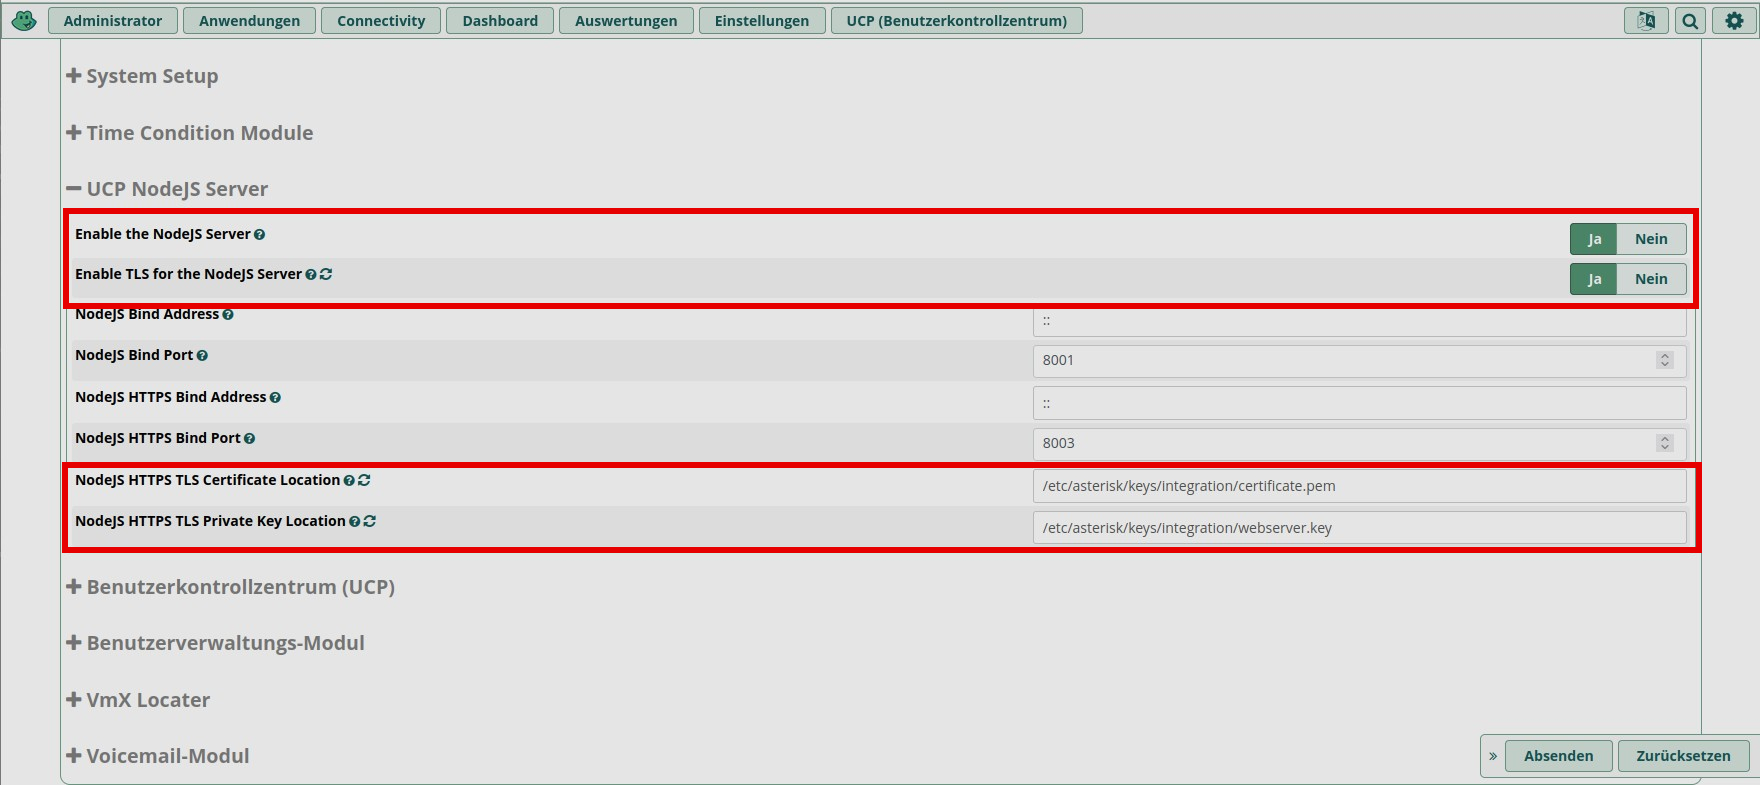Expand the System Setup section
The width and height of the screenshot is (1760, 785).
142,76
